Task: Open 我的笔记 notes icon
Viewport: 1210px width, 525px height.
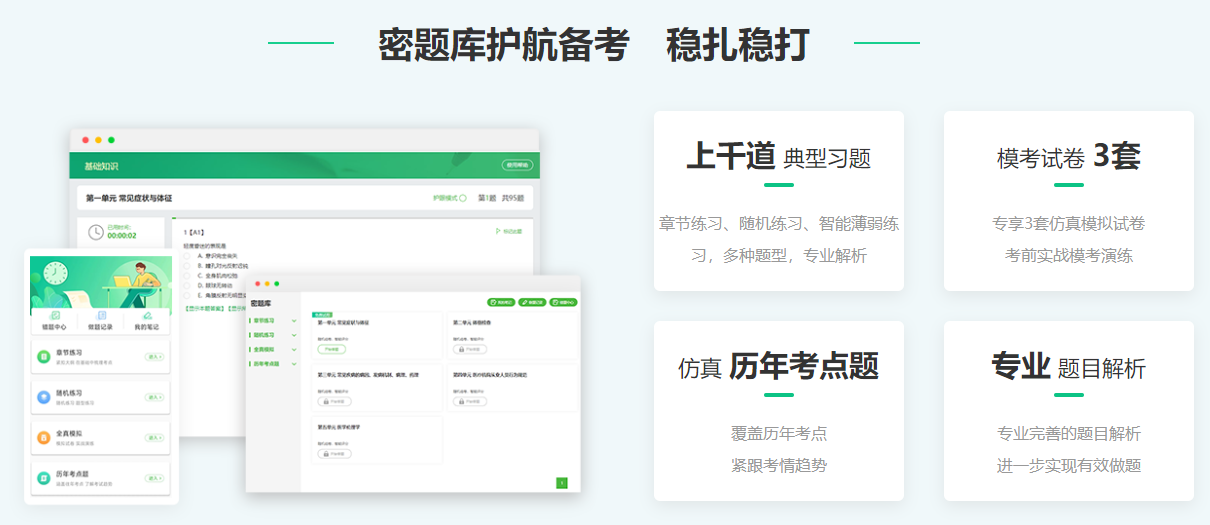Action: [x=147, y=317]
